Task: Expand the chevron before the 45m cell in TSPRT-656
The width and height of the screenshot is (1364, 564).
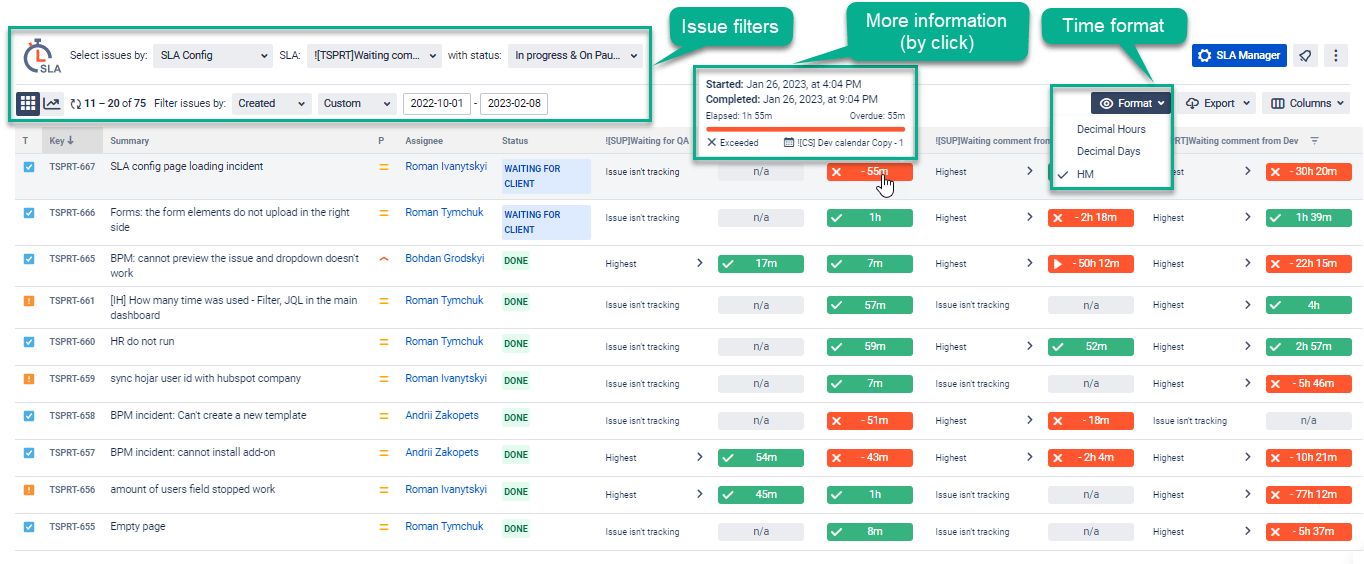Action: pos(700,495)
